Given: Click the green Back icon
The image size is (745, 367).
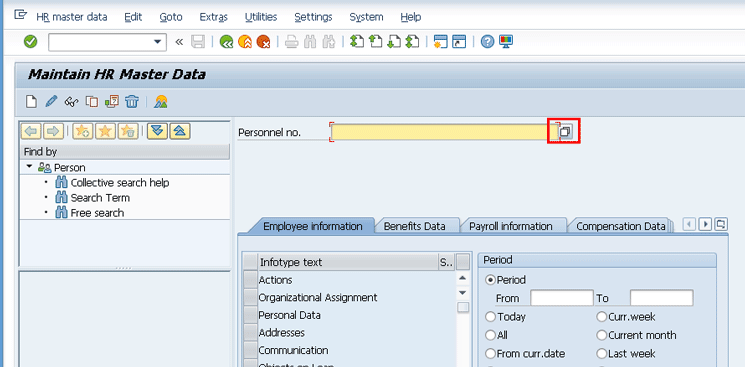Looking at the screenshot, I should (x=226, y=42).
